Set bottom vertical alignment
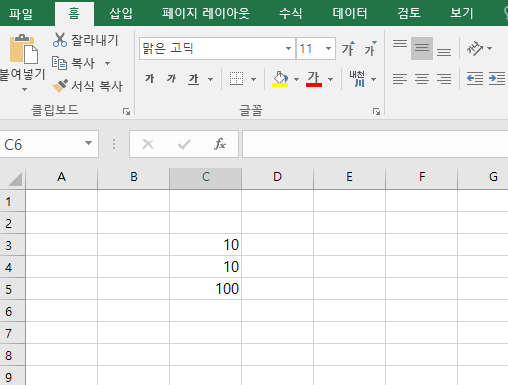The image size is (508, 385). pos(444,52)
